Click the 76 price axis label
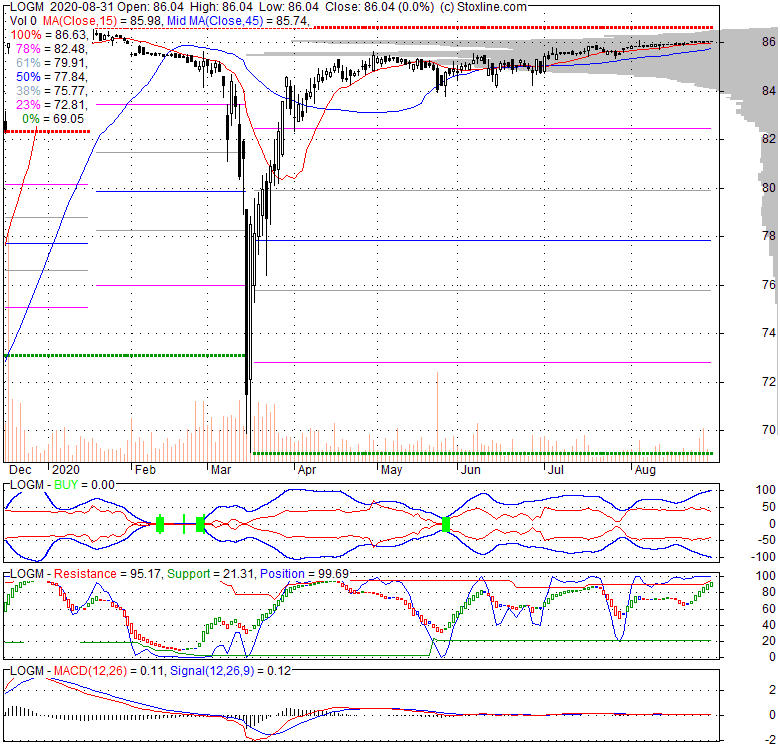 click(769, 284)
